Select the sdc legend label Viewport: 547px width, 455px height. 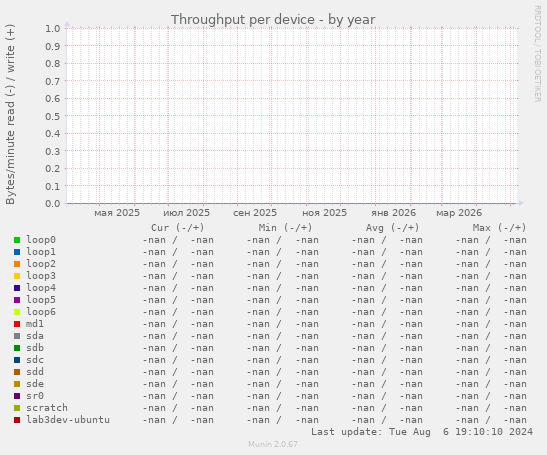pos(35,360)
